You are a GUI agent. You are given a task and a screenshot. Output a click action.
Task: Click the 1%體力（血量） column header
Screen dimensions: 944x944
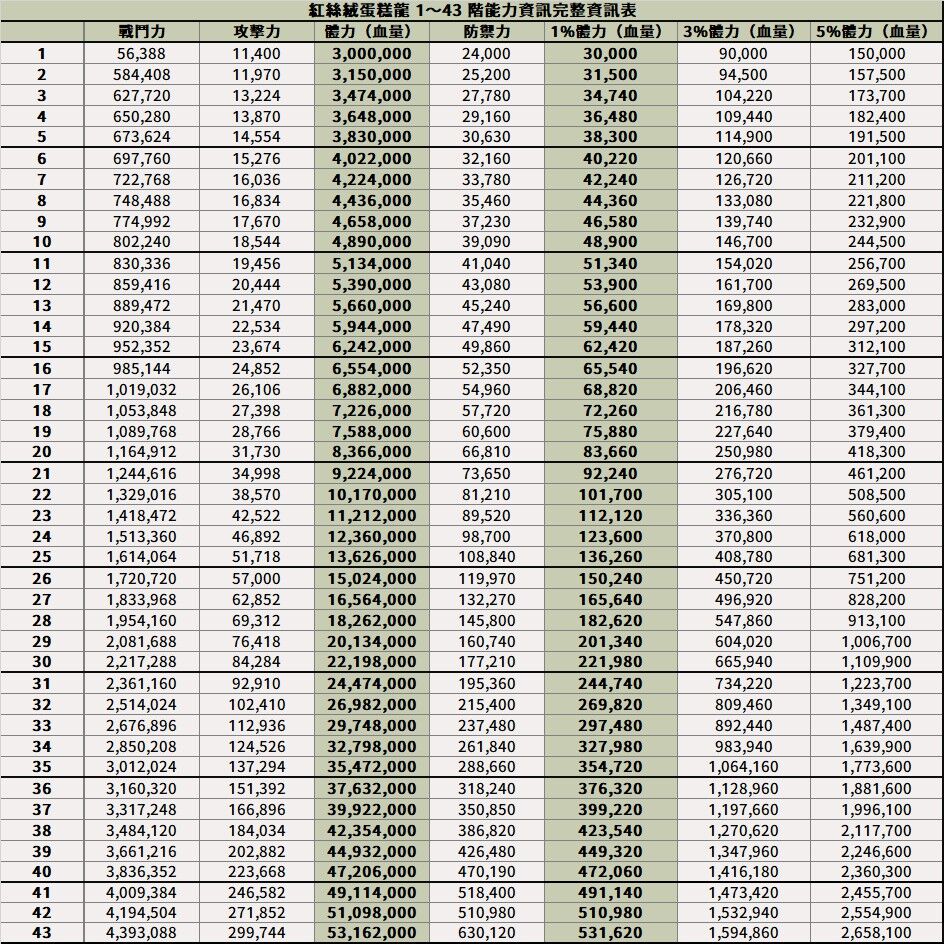coord(610,32)
